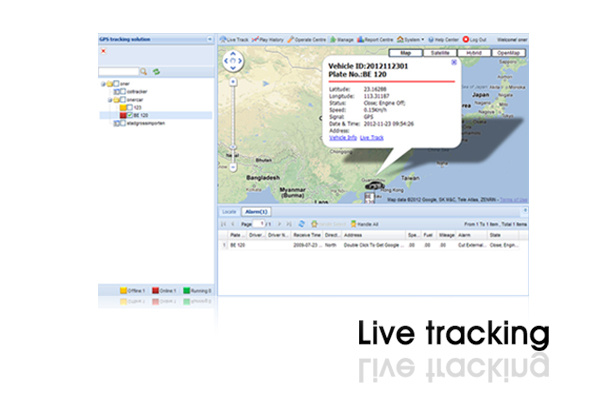Select the cotracker tree item
Screen dimensions: 600x400
(x=137, y=92)
